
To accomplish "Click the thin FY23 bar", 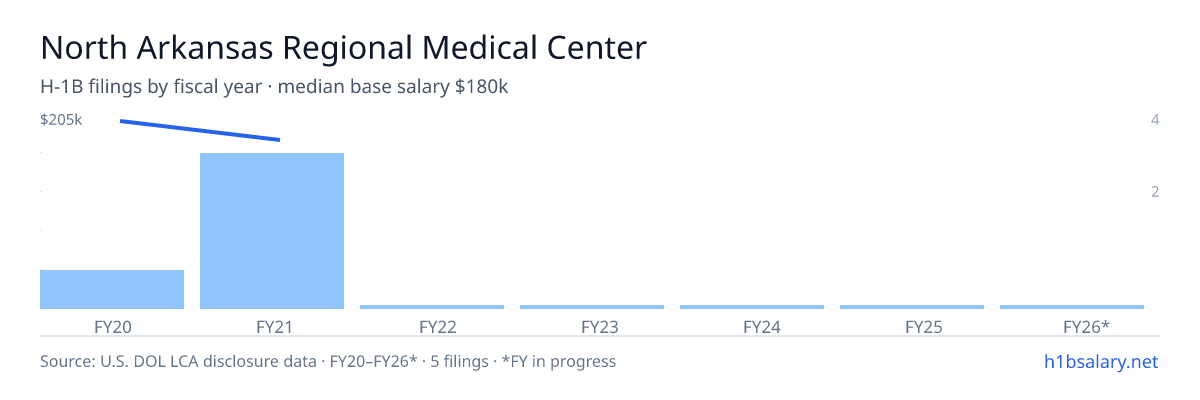I will click(x=592, y=307).
